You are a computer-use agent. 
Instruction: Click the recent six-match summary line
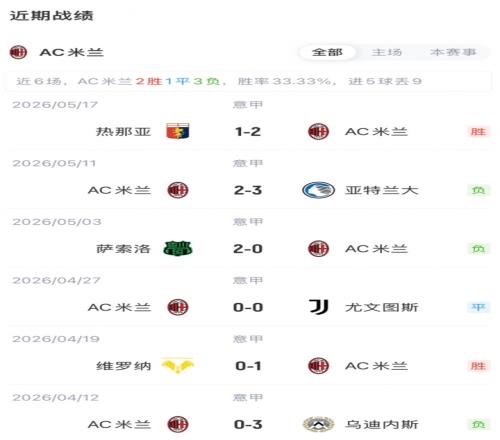[249, 81]
